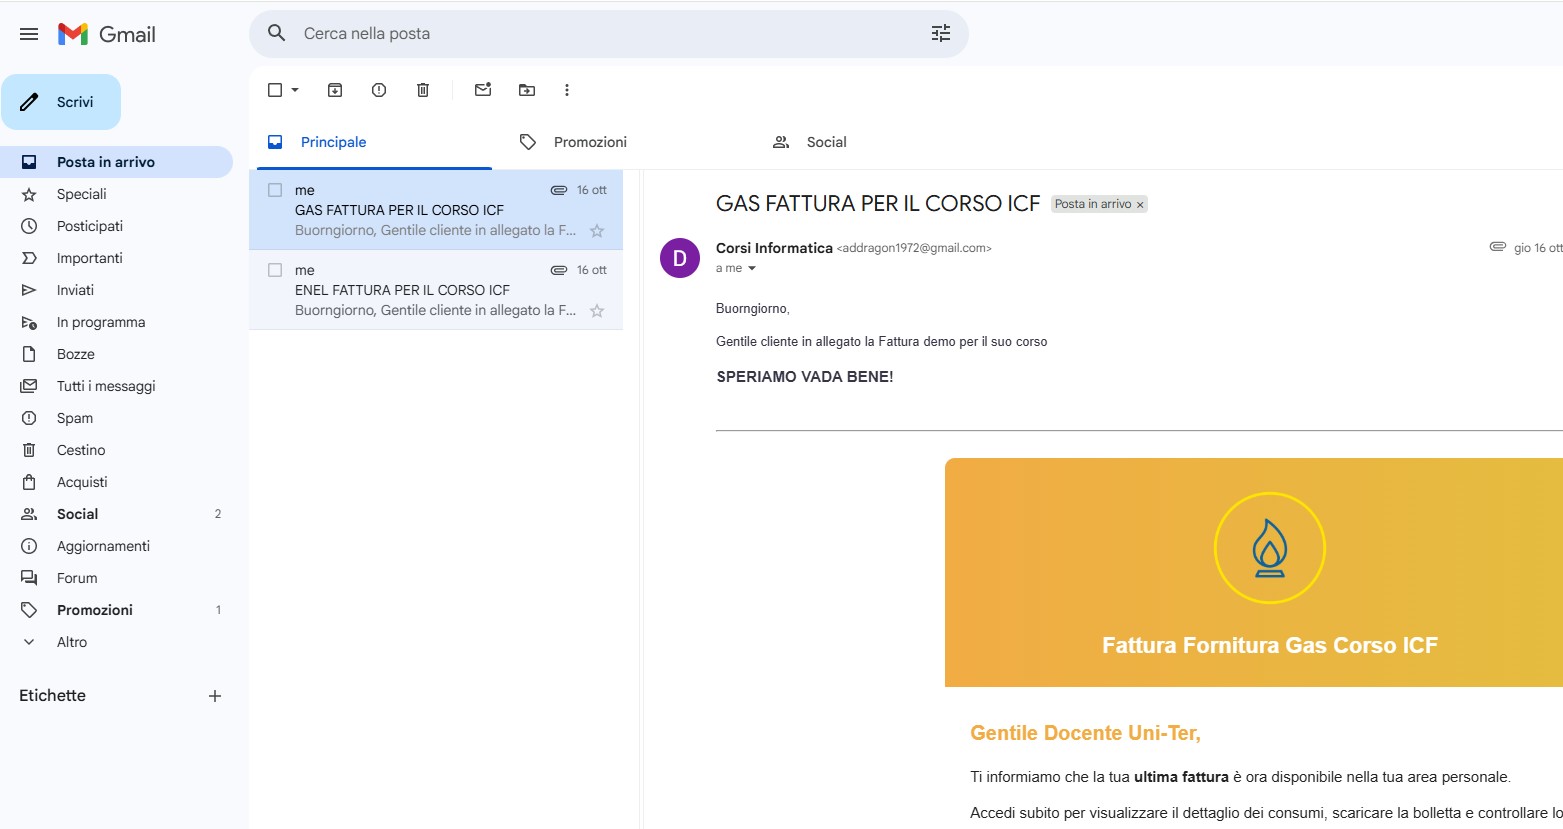Open the Spam folder in sidebar
This screenshot has width=1563, height=829.
point(73,417)
